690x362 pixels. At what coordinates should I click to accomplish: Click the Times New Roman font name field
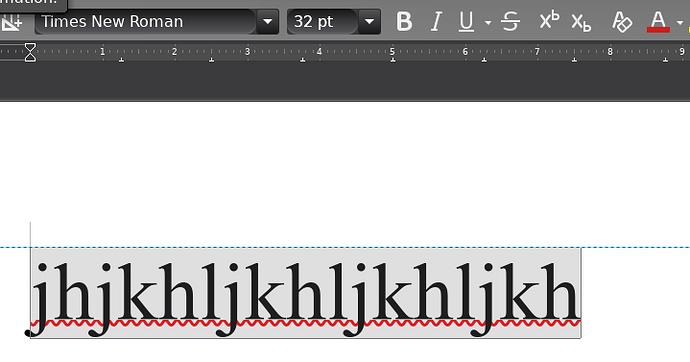coord(146,22)
